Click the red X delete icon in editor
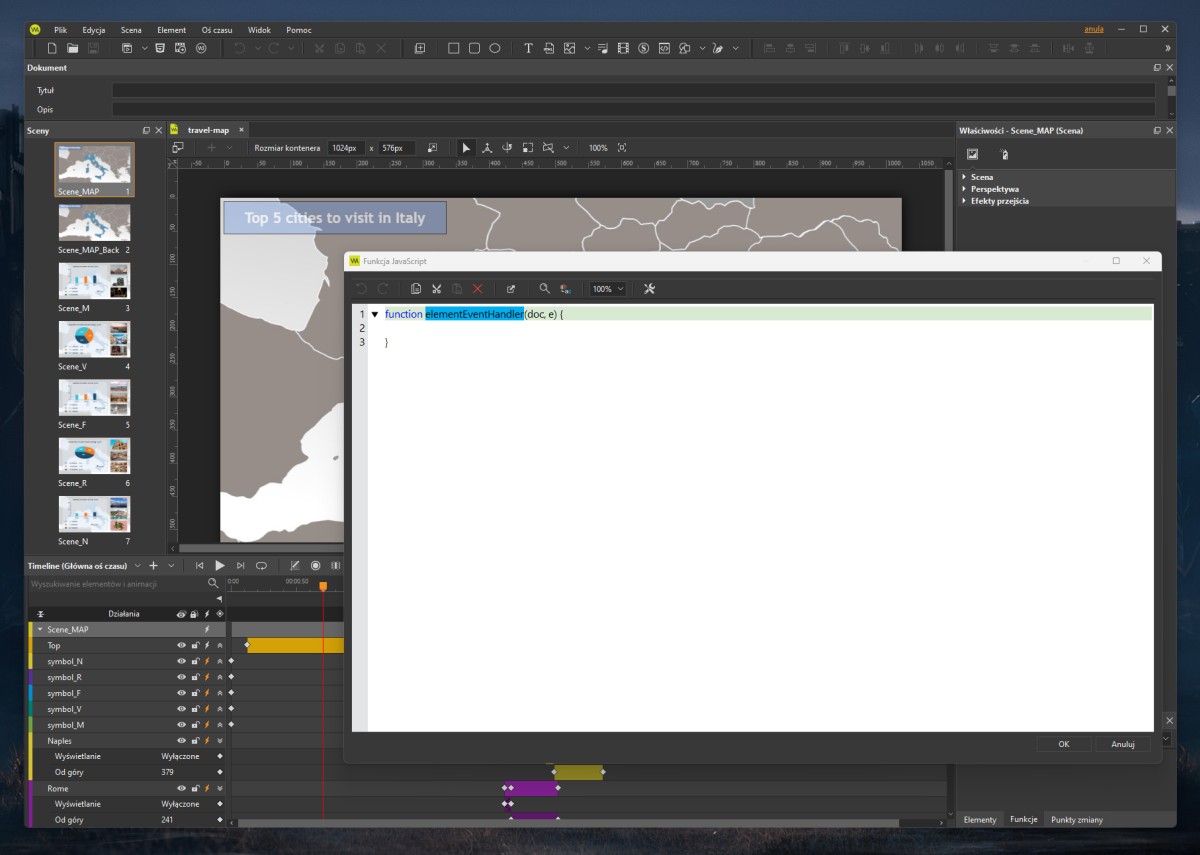Viewport: 1200px width, 855px height. [x=477, y=289]
